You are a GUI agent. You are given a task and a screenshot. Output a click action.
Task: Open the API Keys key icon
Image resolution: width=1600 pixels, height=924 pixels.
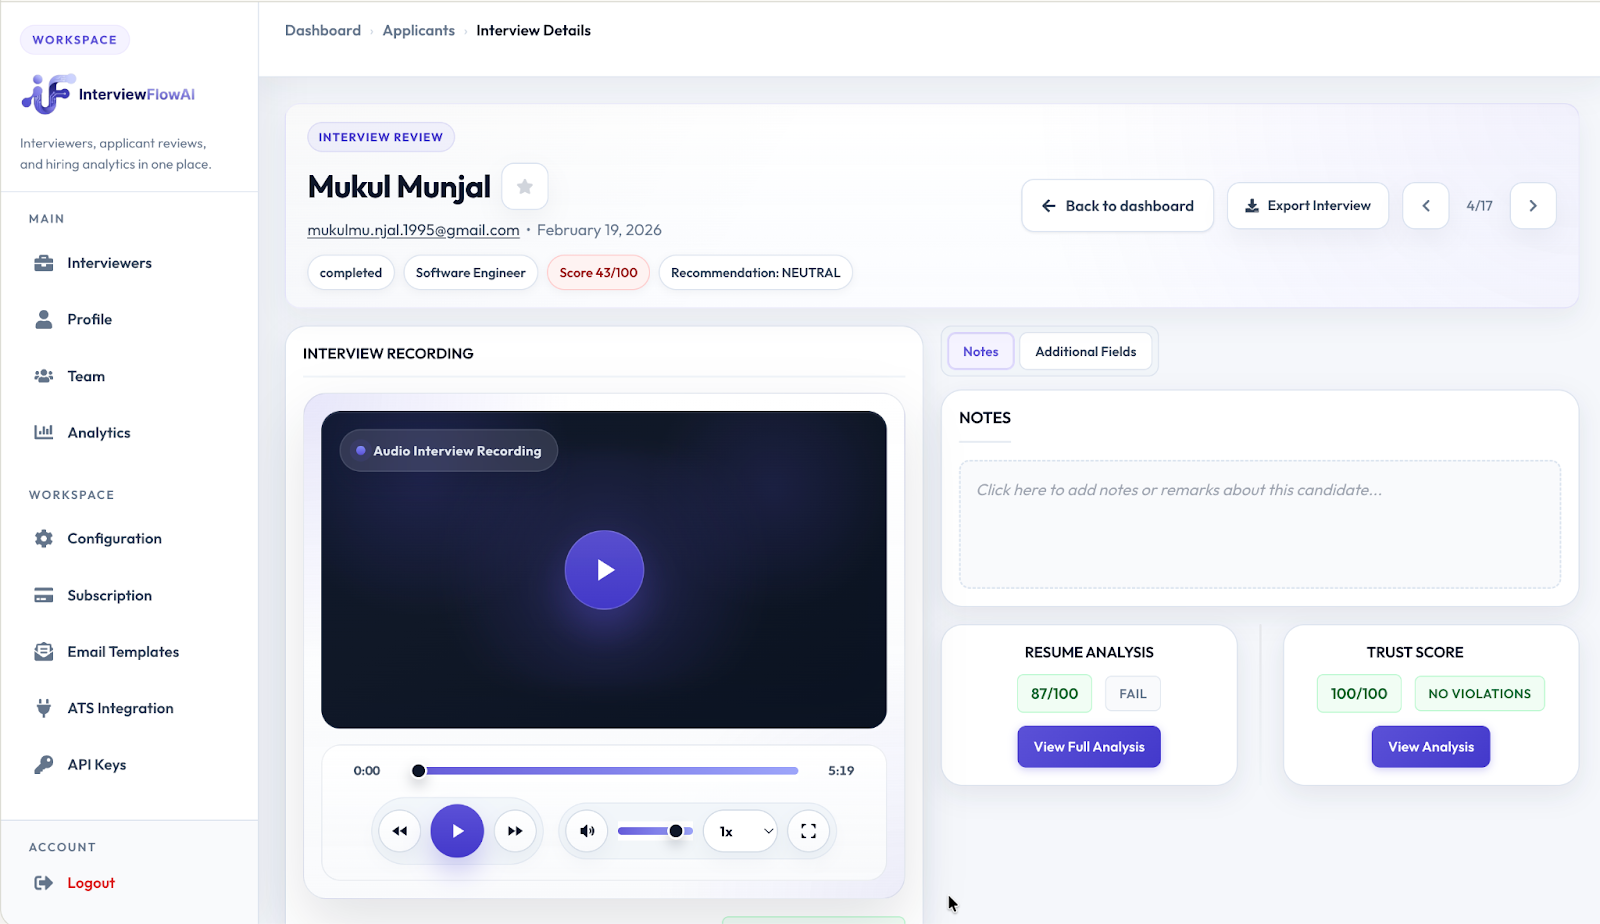[x=44, y=765]
